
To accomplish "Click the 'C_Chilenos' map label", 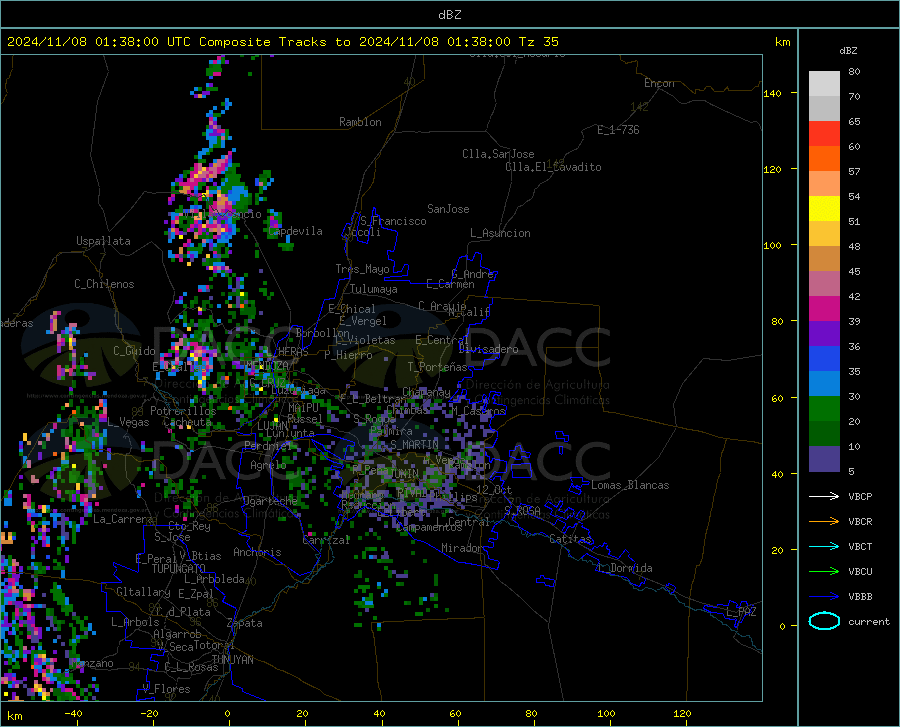I will [x=104, y=284].
